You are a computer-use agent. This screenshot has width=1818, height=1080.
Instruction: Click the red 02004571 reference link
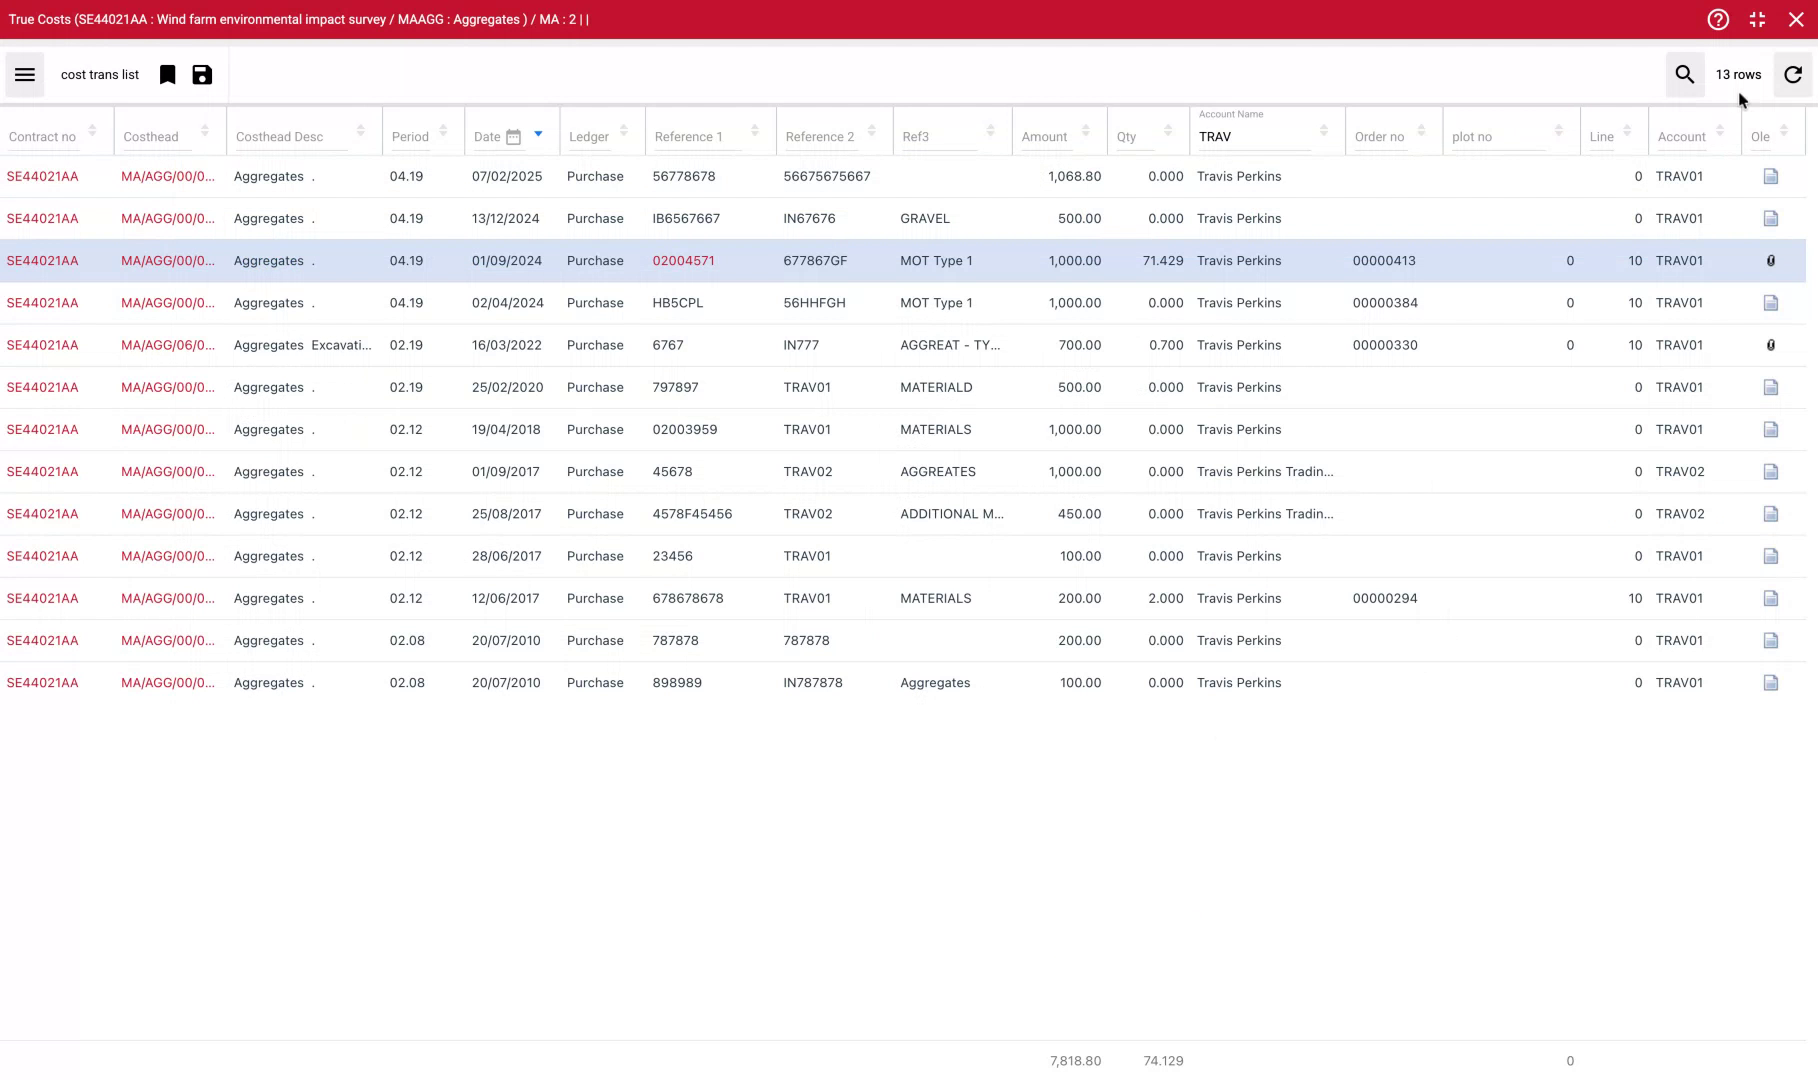[684, 260]
